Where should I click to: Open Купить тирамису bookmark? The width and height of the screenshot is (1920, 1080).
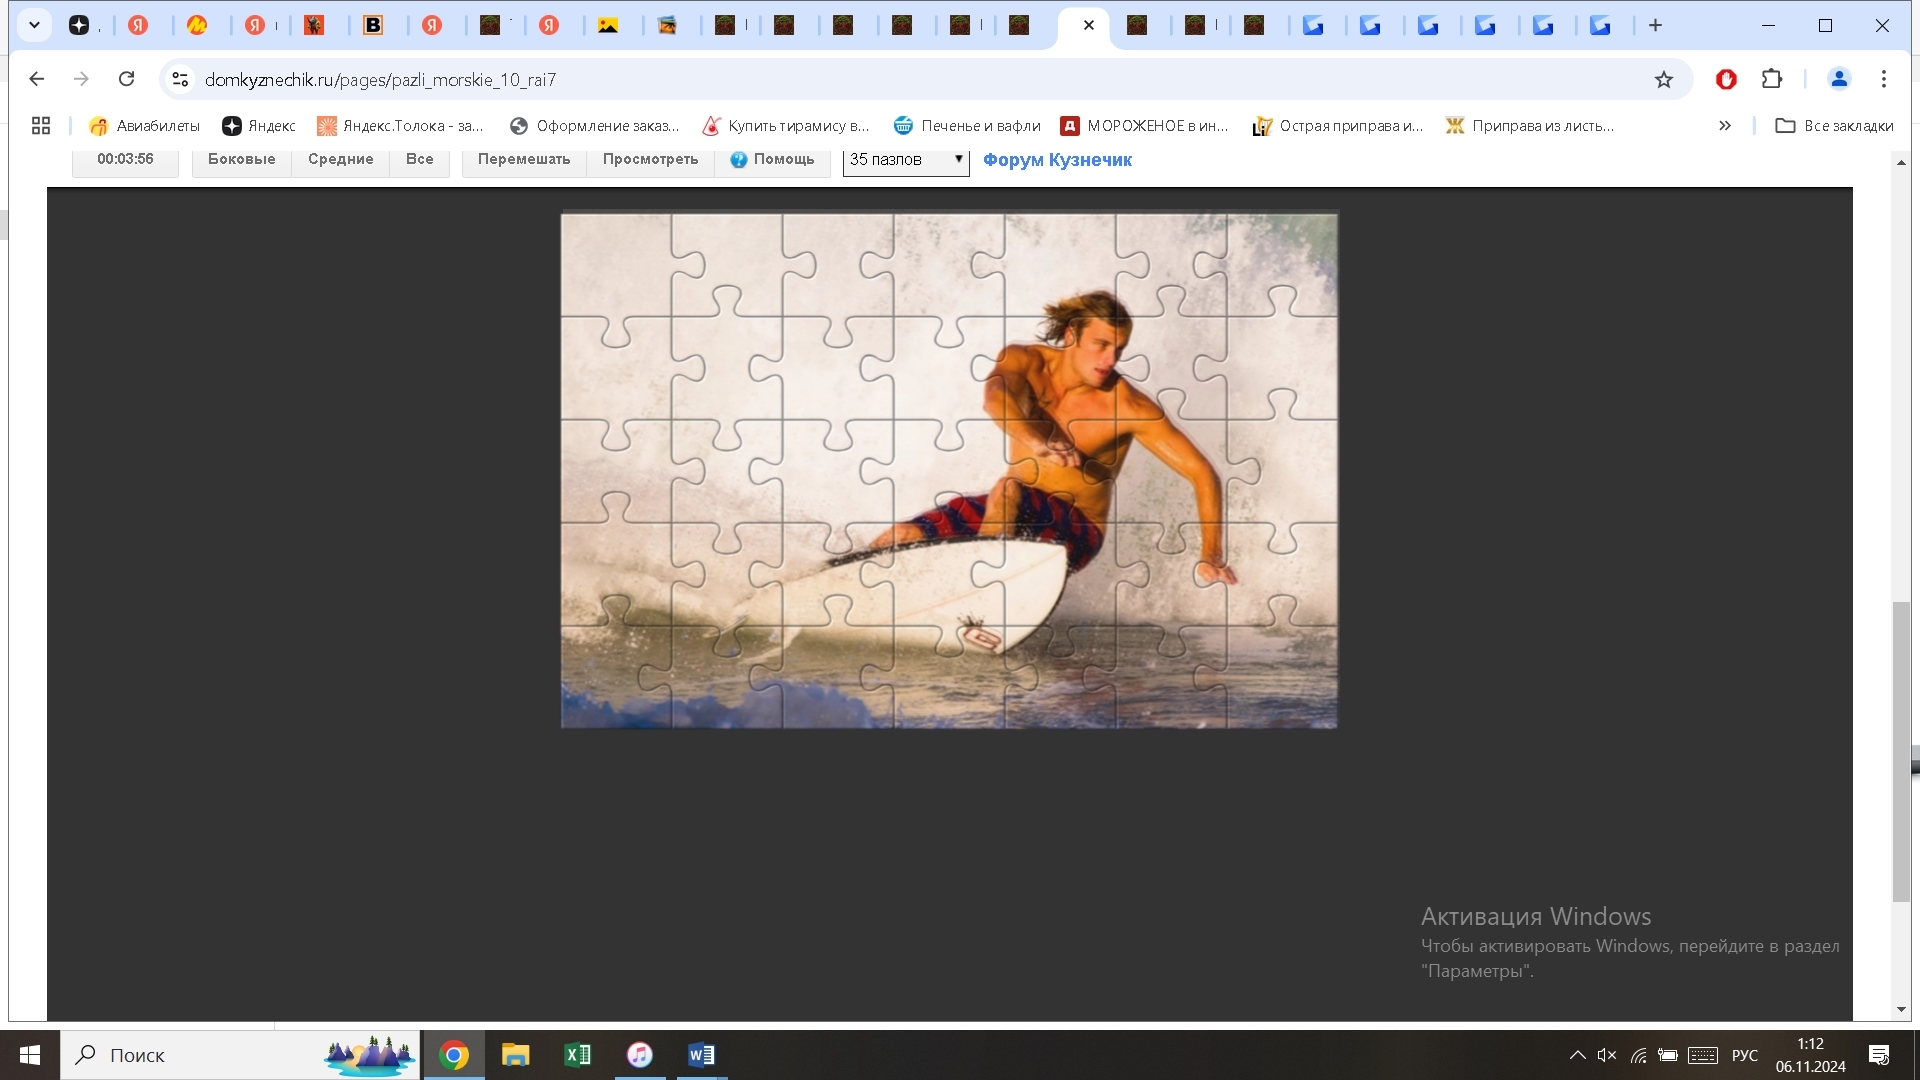[786, 125]
